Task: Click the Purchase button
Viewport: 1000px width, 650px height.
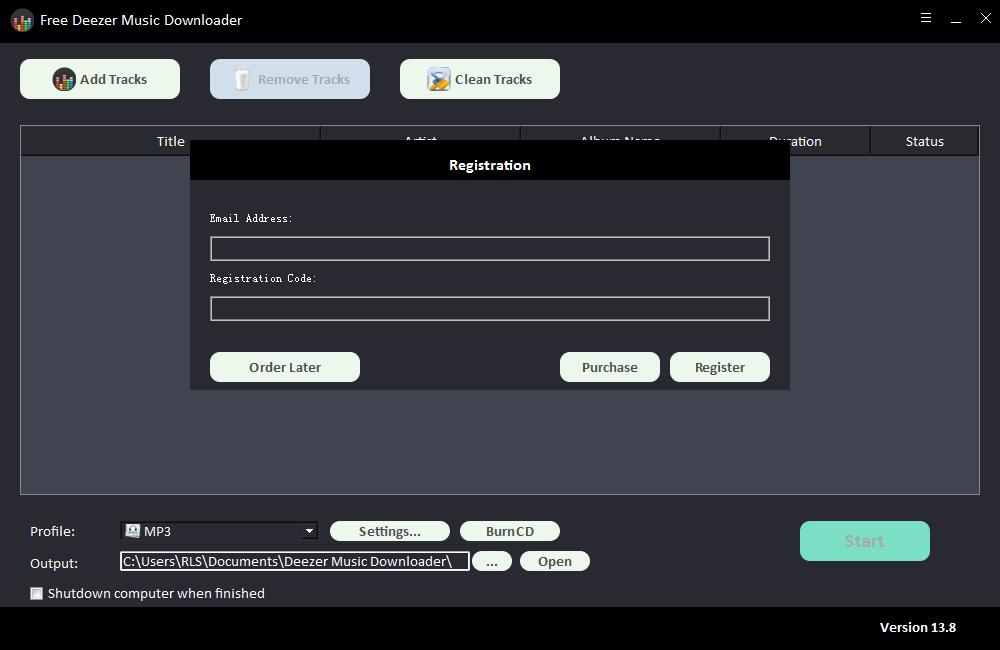Action: click(x=609, y=367)
